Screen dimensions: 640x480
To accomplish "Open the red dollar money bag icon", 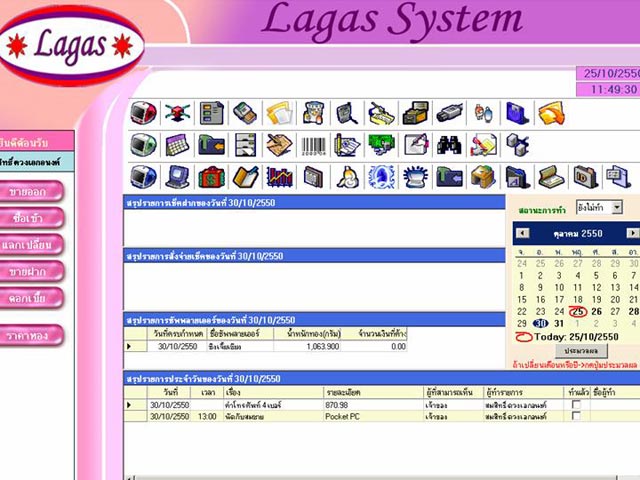I will point(211,177).
